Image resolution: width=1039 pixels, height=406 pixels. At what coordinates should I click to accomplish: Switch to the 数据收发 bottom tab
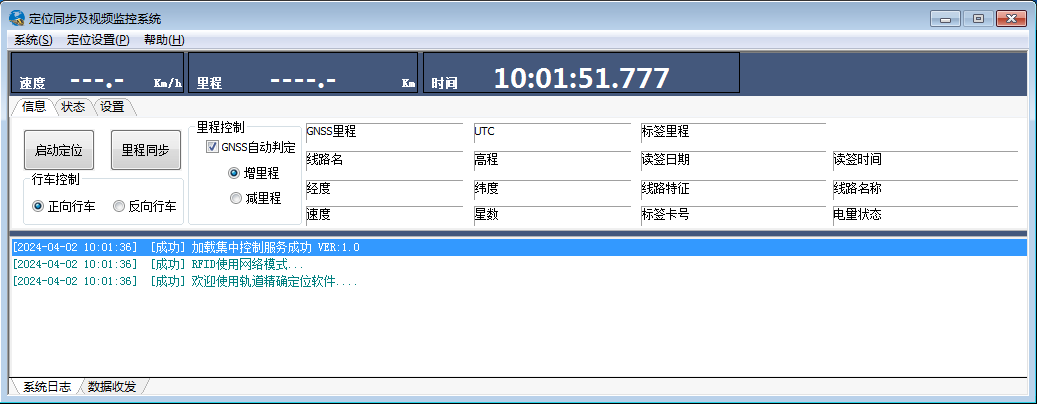(112, 387)
